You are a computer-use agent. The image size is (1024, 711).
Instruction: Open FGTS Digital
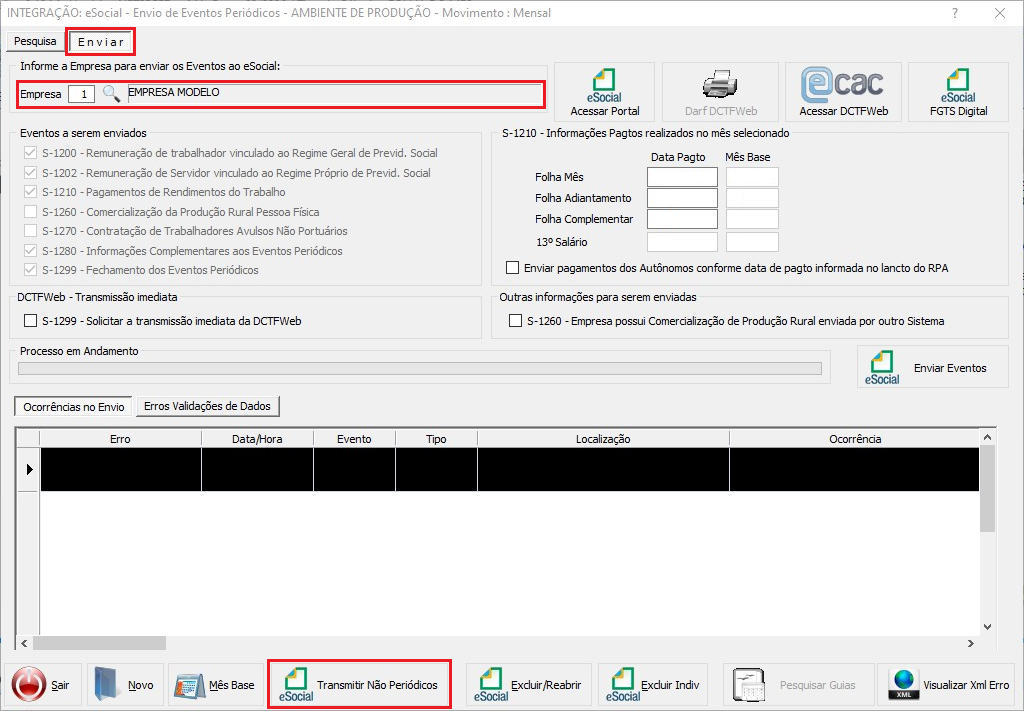click(x=958, y=92)
